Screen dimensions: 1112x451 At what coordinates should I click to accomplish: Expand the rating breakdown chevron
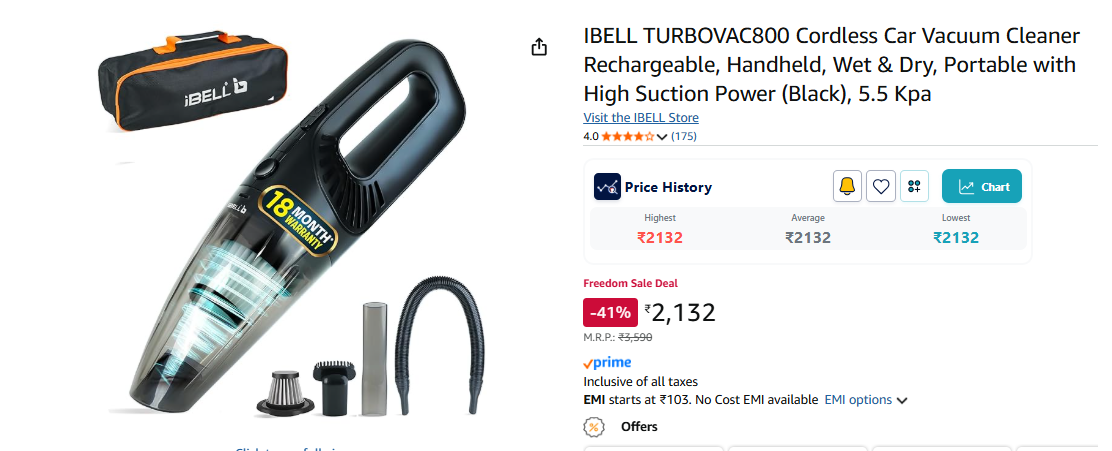pyautogui.click(x=662, y=137)
